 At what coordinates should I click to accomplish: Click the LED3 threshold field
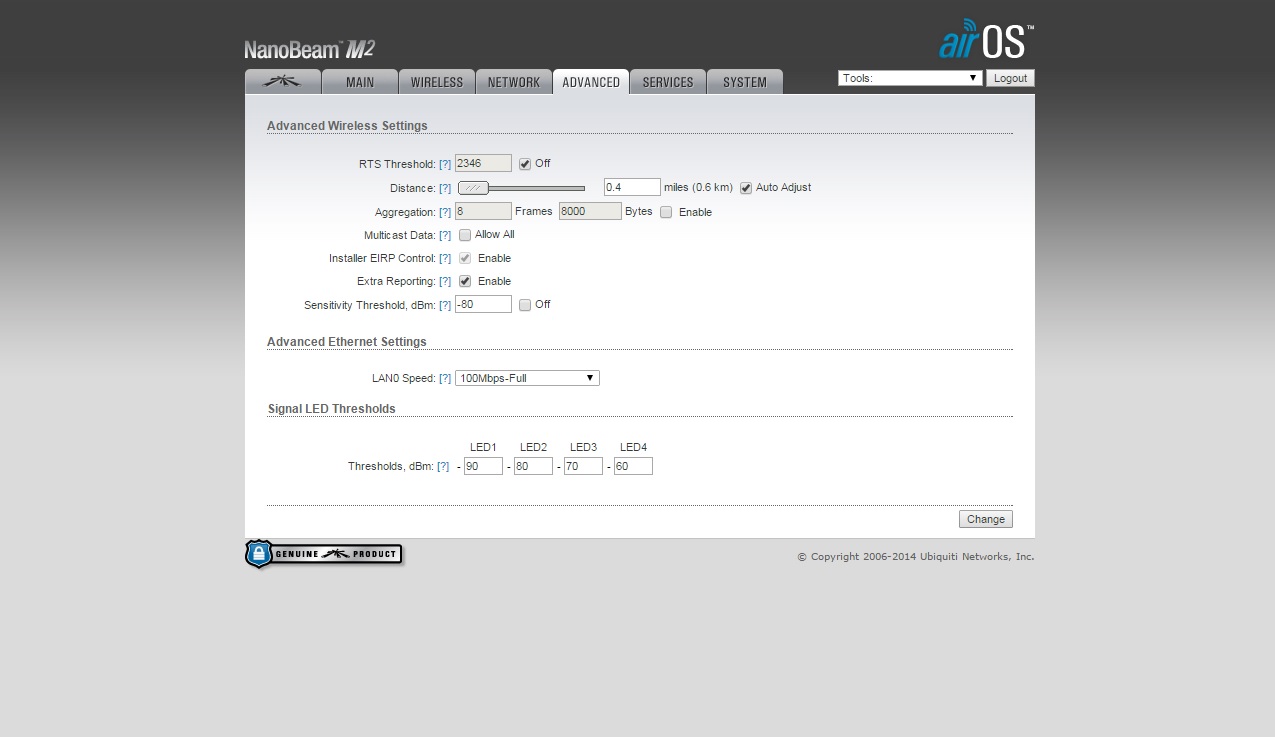(x=583, y=466)
